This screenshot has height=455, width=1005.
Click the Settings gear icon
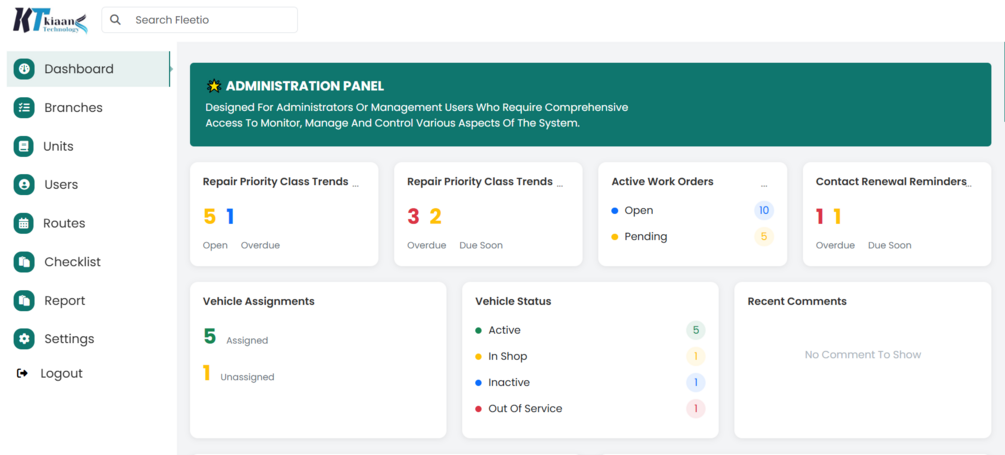24,339
